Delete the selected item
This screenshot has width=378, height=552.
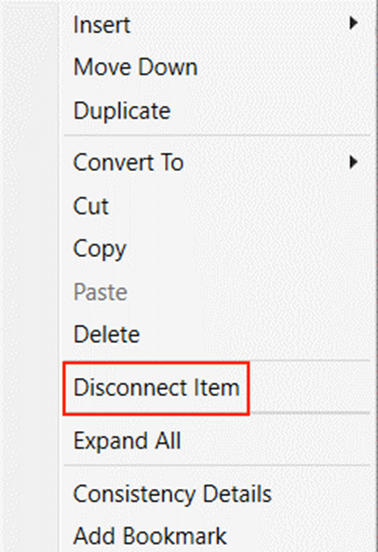click(x=107, y=334)
